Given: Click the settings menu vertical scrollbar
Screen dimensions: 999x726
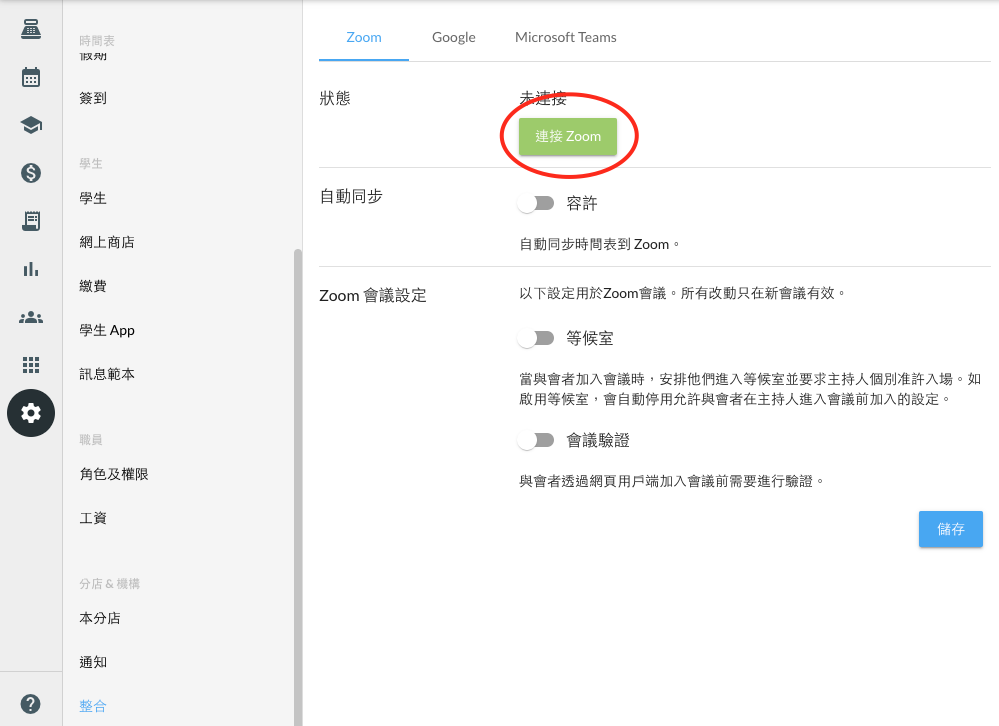Looking at the screenshot, I should [x=298, y=487].
